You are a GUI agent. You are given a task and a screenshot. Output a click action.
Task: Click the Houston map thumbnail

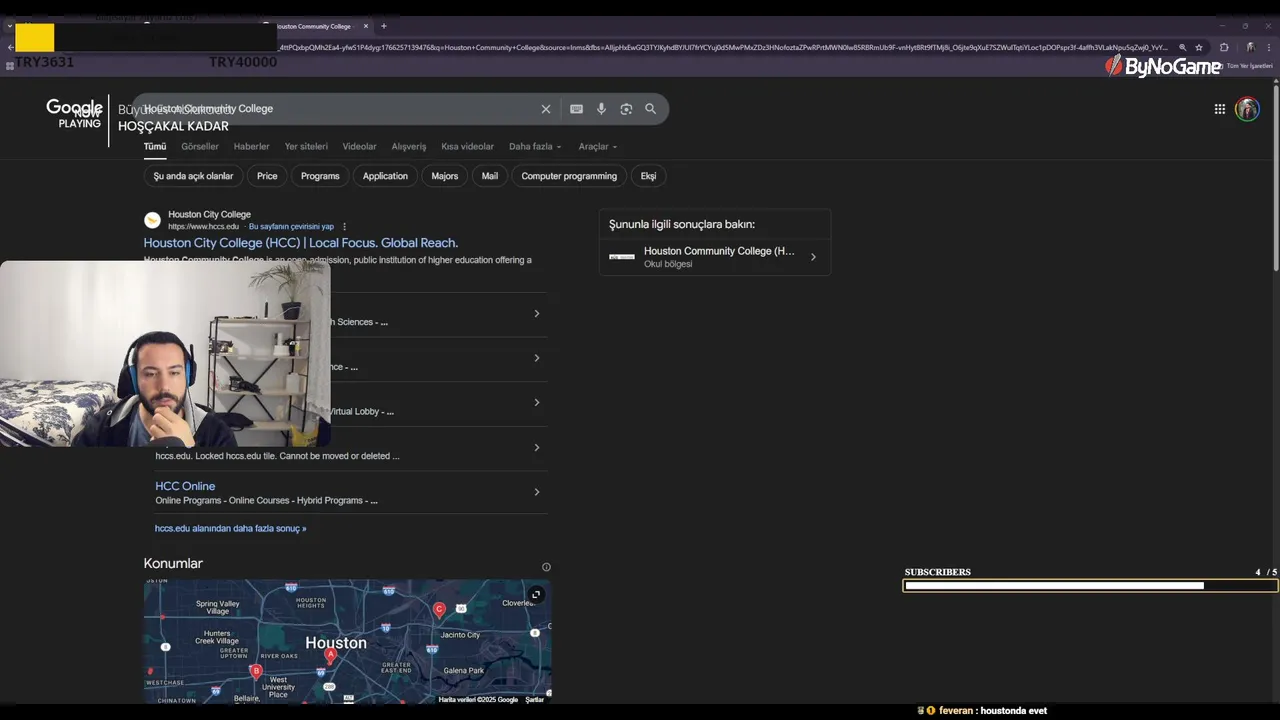(x=347, y=641)
